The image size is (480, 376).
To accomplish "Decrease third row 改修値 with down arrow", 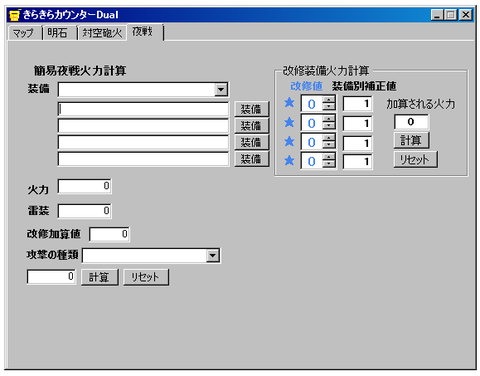I will pos(329,145).
